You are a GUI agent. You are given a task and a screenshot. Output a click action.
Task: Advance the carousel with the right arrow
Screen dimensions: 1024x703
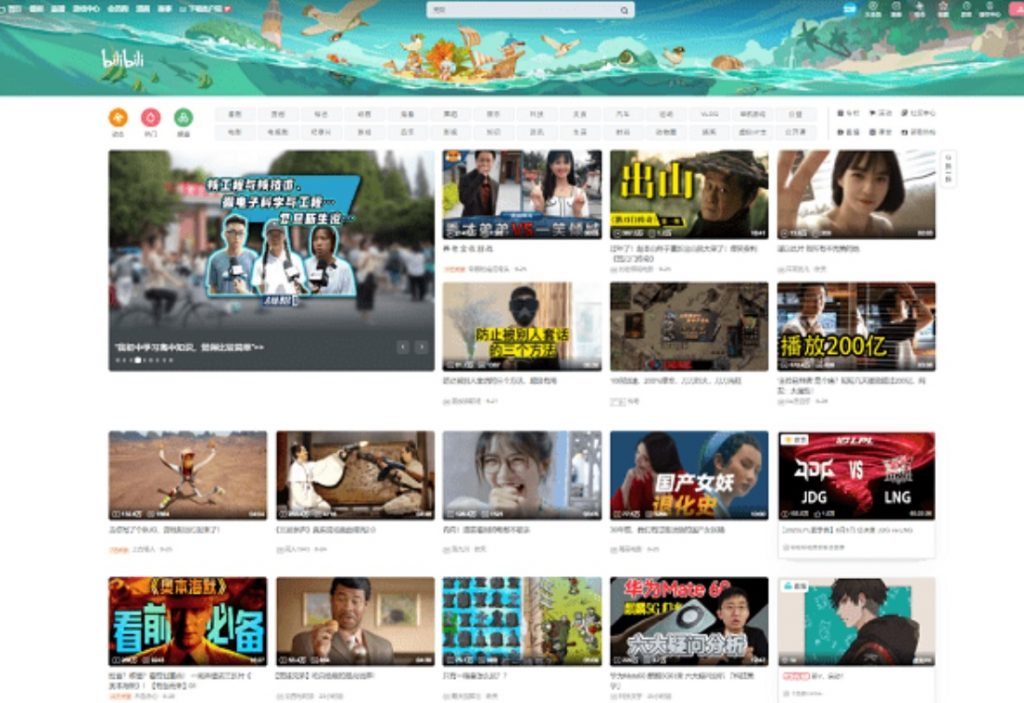click(421, 347)
